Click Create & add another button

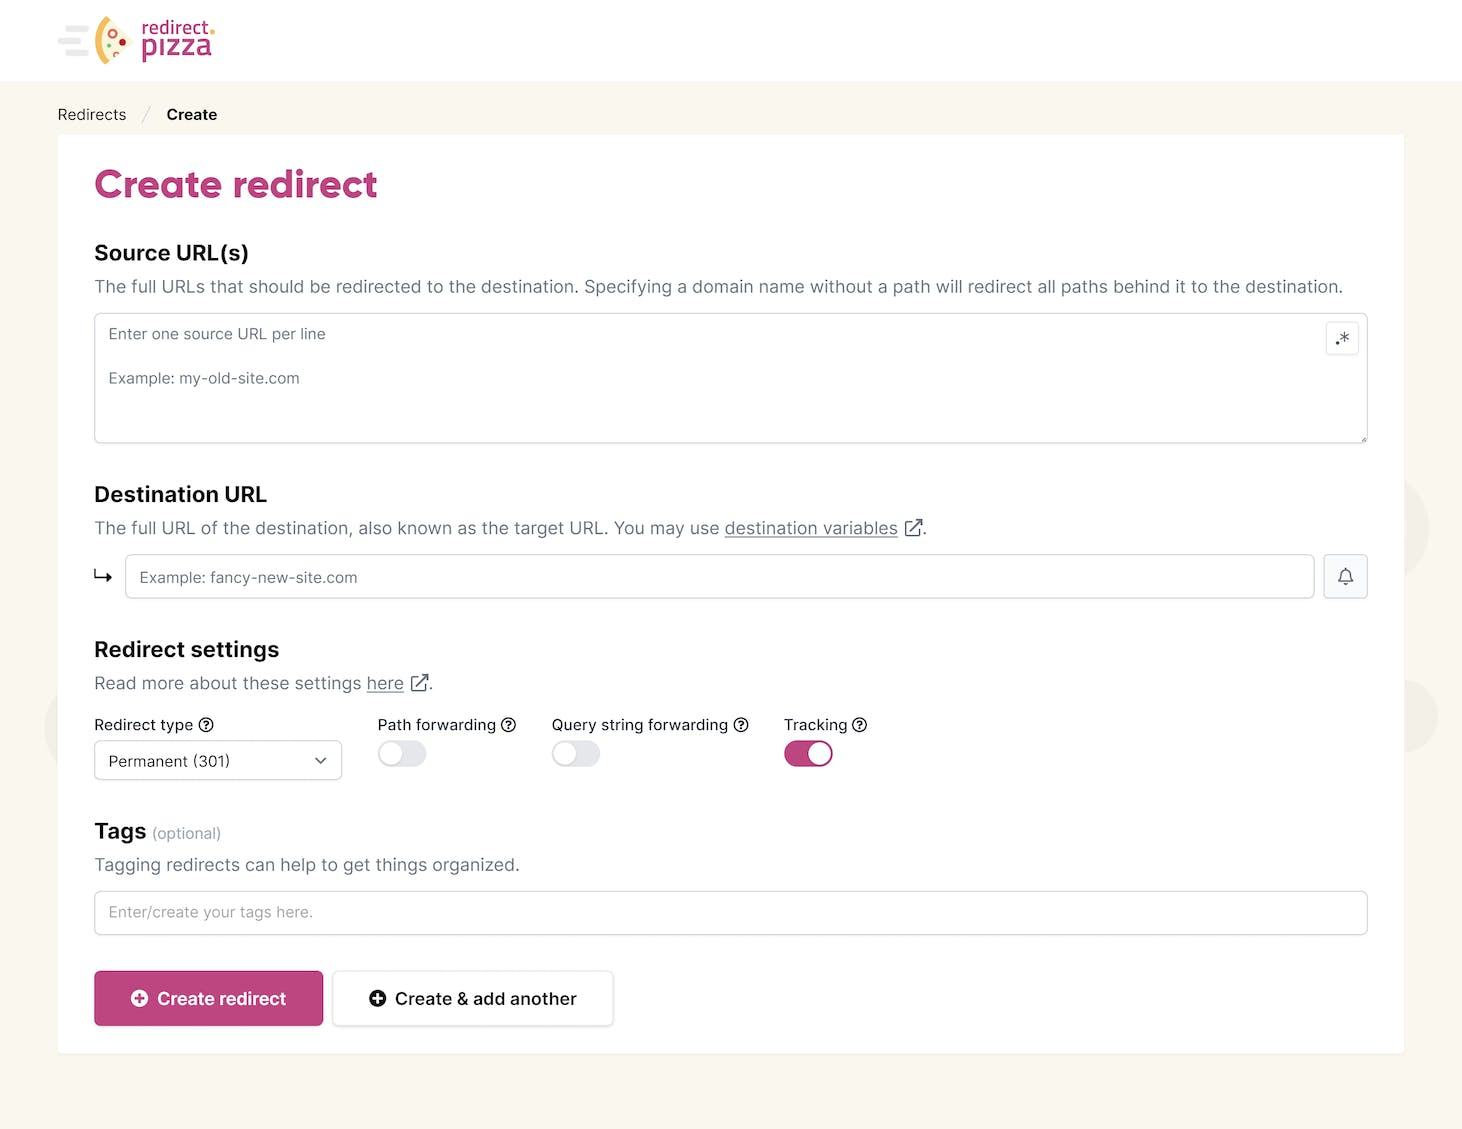point(473,998)
